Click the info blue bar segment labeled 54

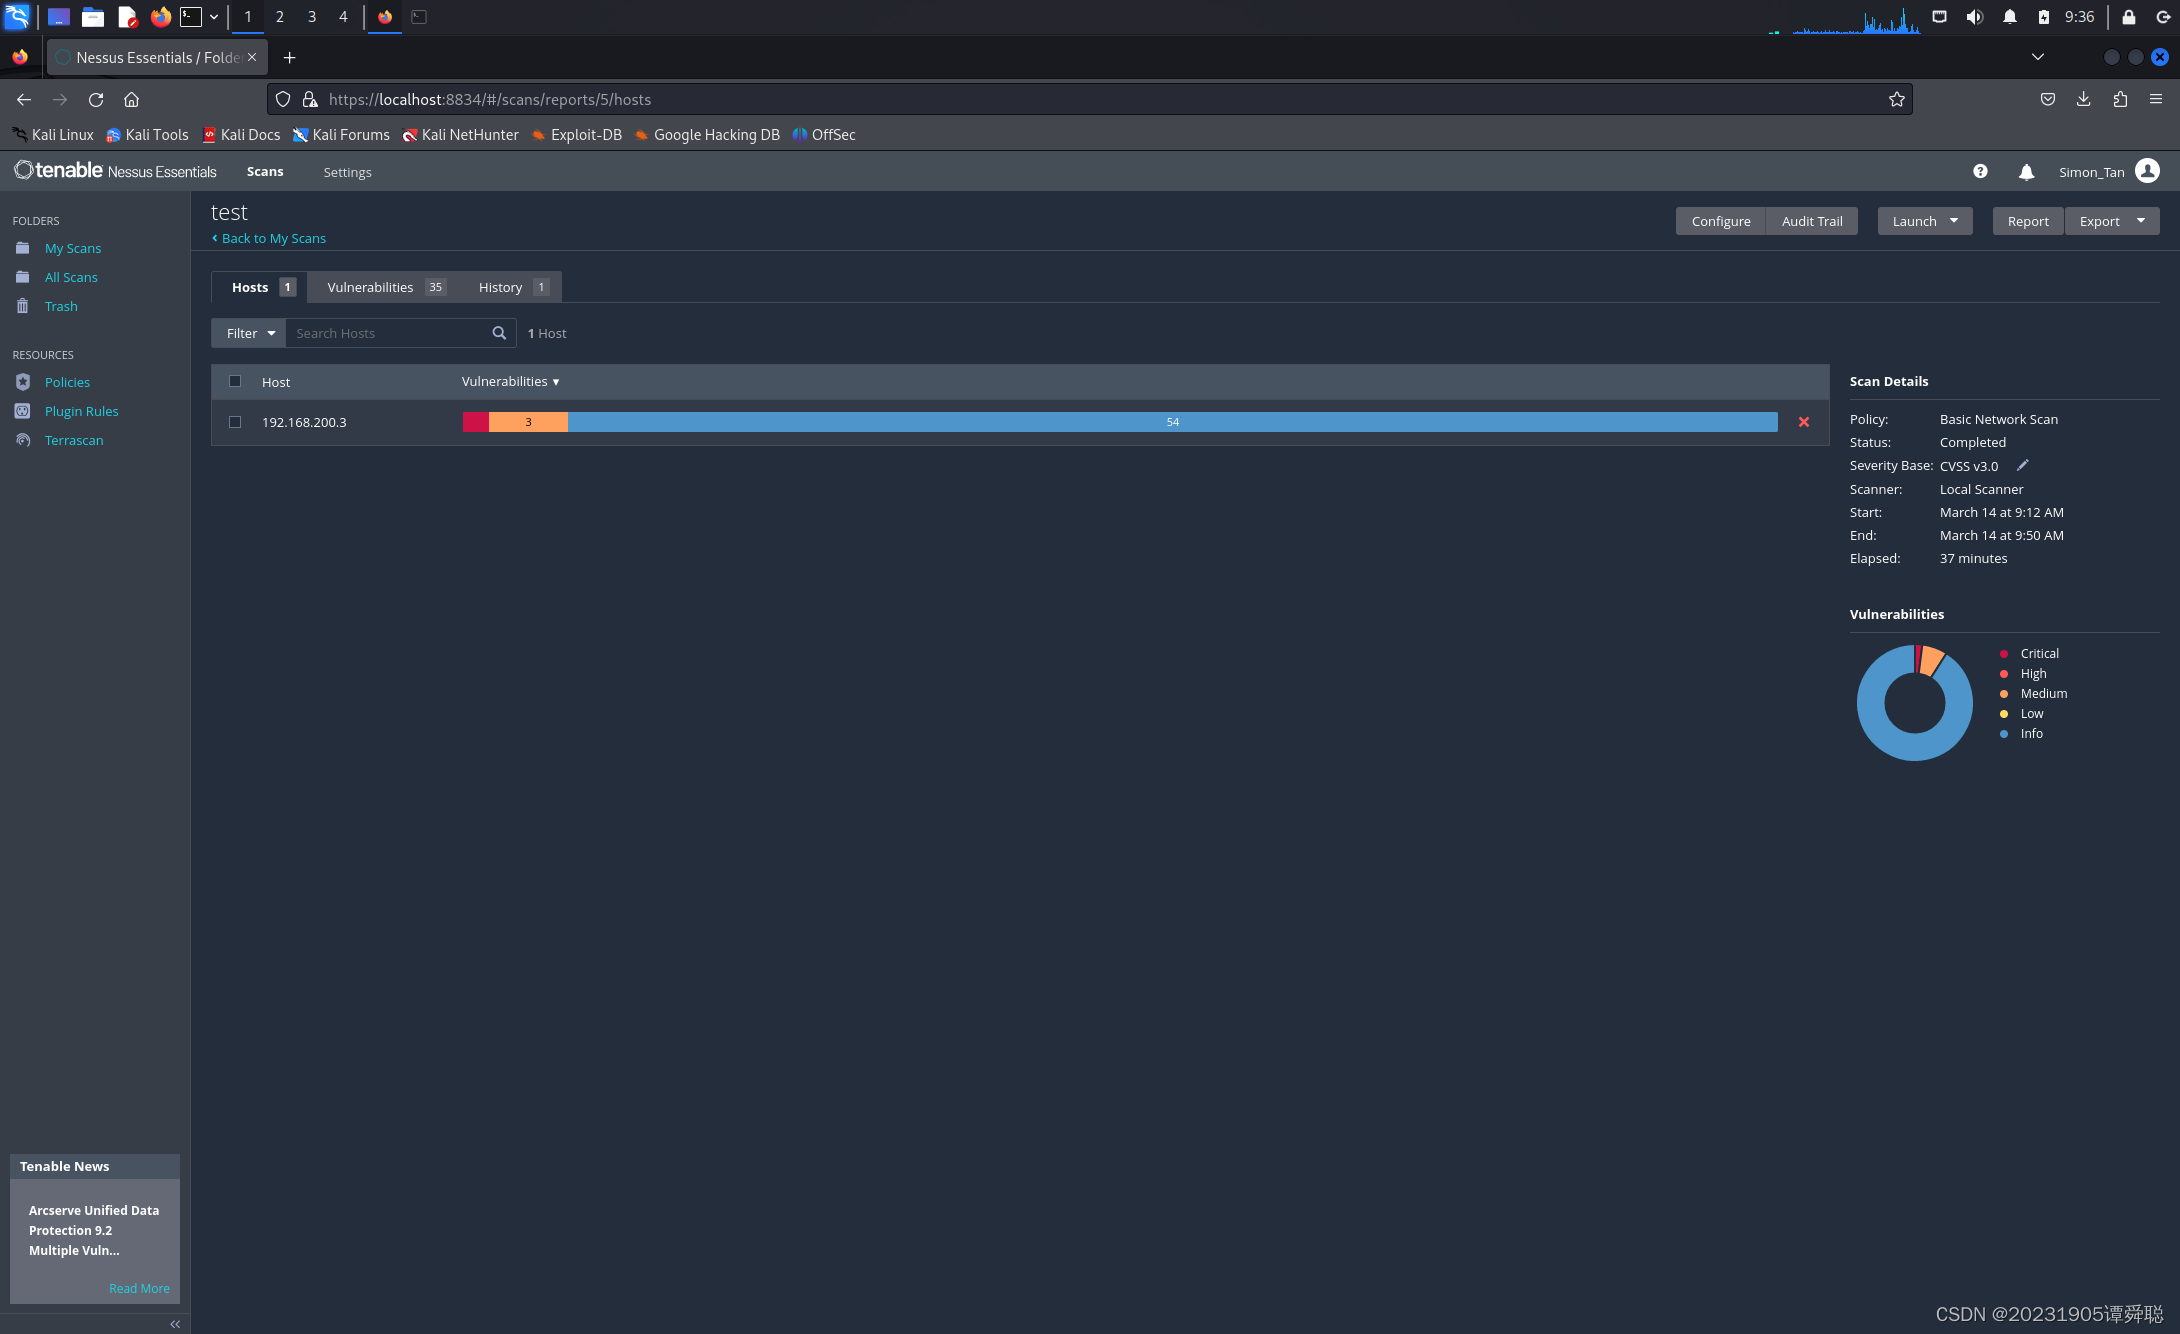tap(1173, 422)
